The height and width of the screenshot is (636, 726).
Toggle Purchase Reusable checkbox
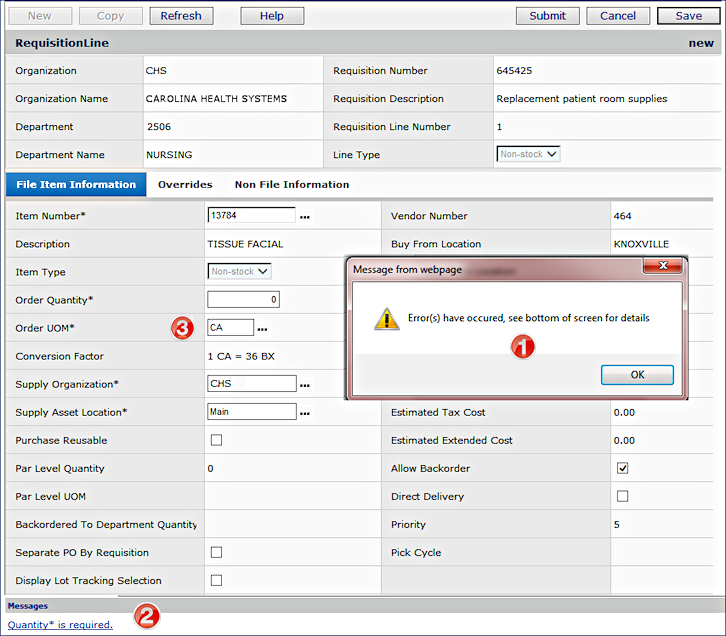click(x=216, y=440)
